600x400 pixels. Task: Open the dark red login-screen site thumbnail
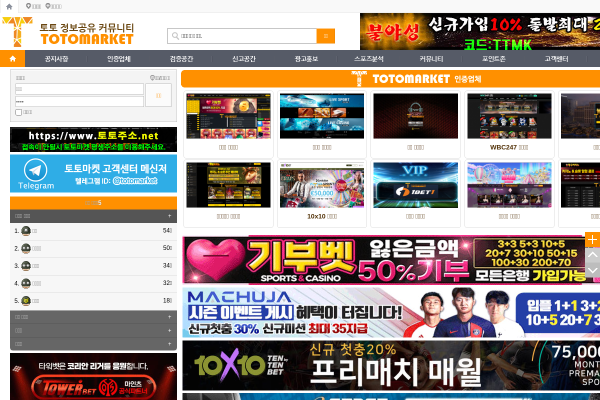click(416, 116)
